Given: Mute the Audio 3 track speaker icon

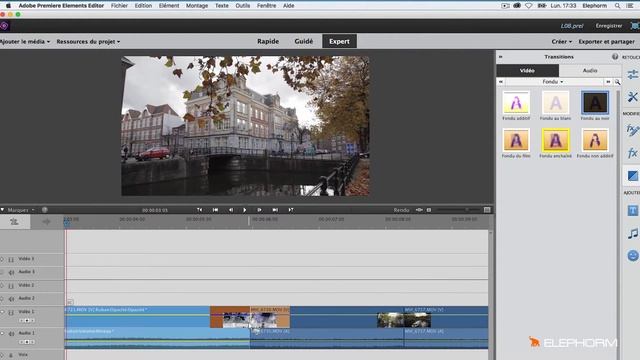Looking at the screenshot, I should [11, 272].
